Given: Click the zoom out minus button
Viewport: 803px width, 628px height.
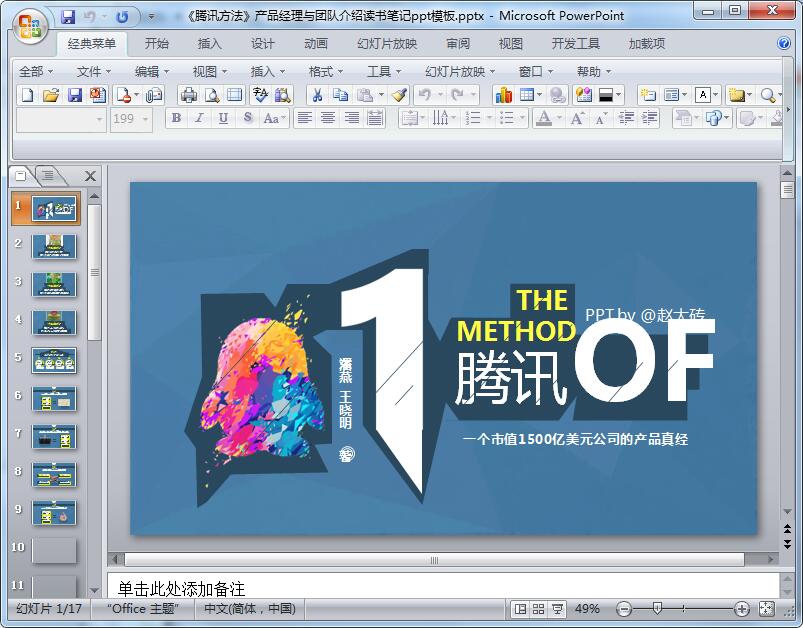Looking at the screenshot, I should [624, 609].
